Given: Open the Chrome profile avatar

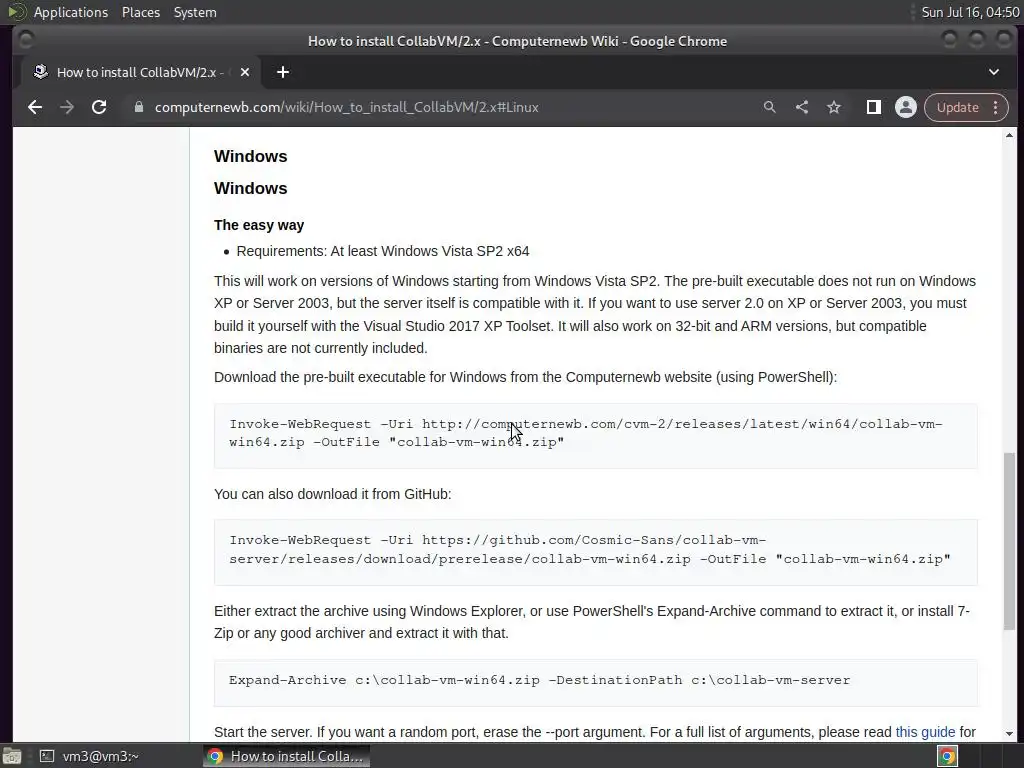Looking at the screenshot, I should [906, 107].
